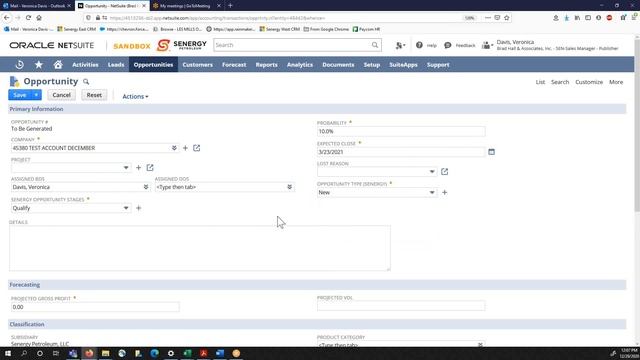
Task: Open the Help question mark icon
Action: point(419,45)
